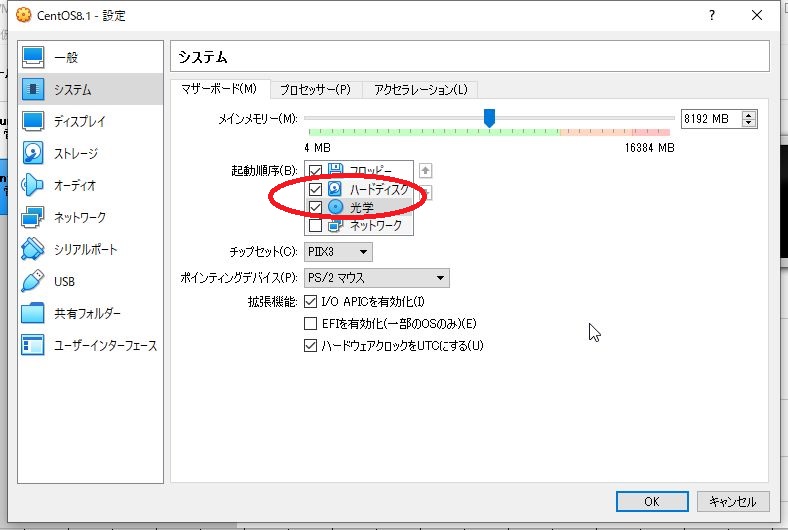Switch to the マザーボード(M) tab
Viewport: 788px width, 530px height.
pos(219,89)
